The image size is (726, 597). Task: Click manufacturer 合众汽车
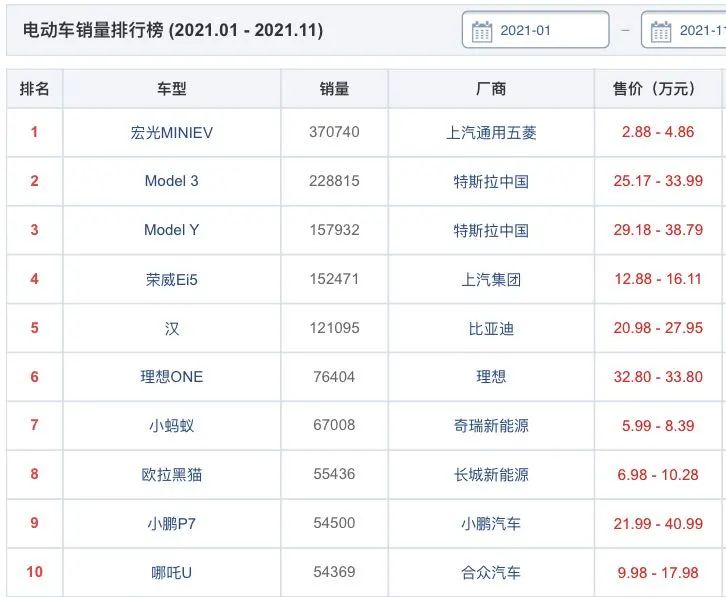pos(491,573)
